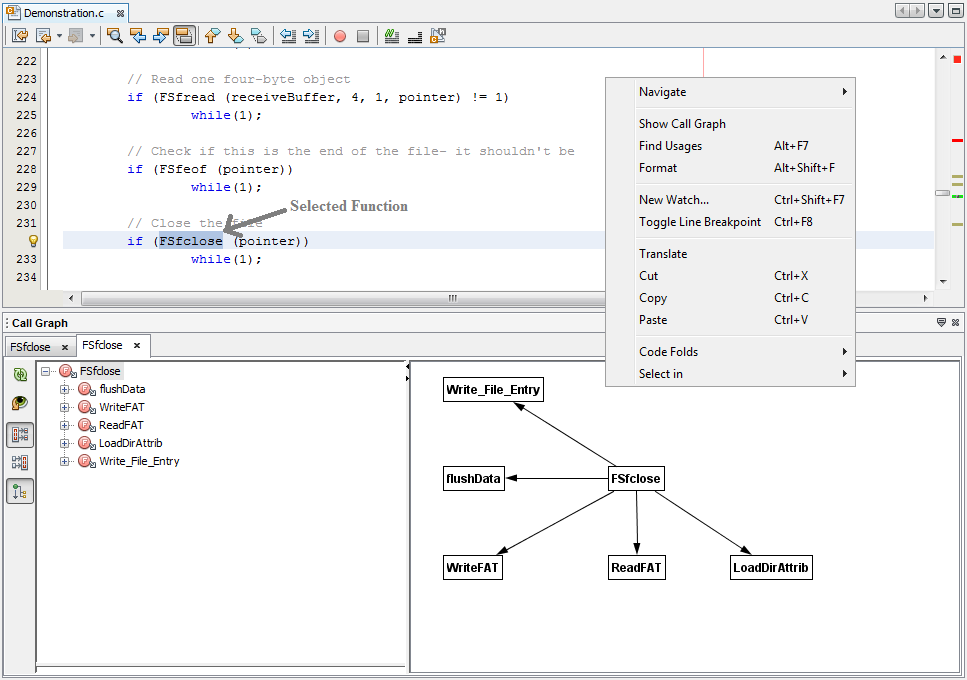Click the LoadDirAttrib node in the graph

tap(770, 568)
